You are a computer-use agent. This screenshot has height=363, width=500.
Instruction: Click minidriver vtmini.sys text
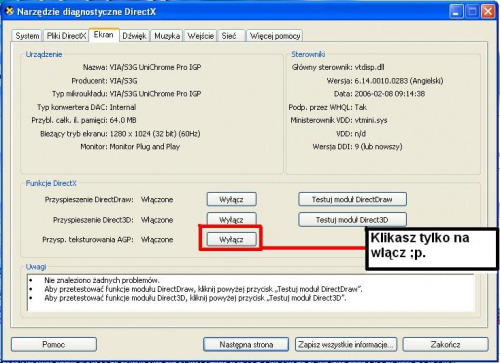click(371, 120)
